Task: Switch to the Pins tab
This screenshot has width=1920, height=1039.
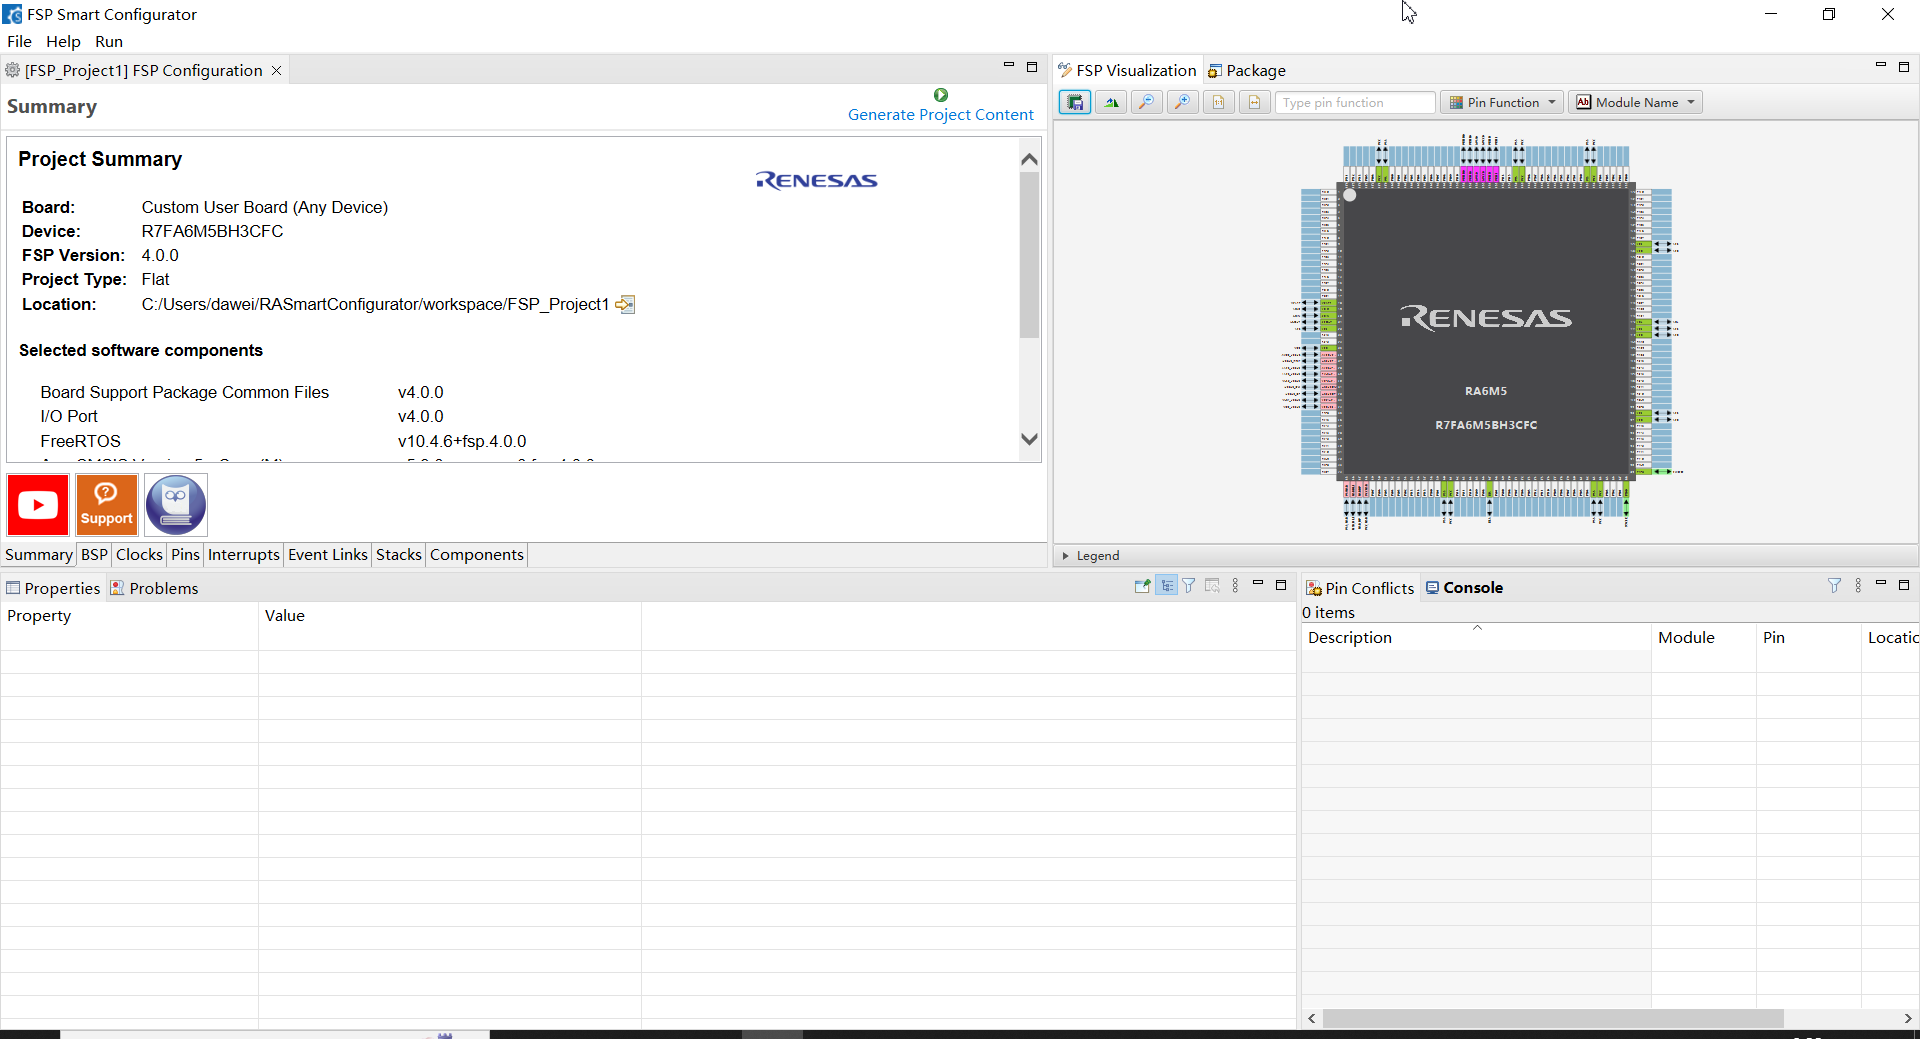Action: [x=185, y=554]
